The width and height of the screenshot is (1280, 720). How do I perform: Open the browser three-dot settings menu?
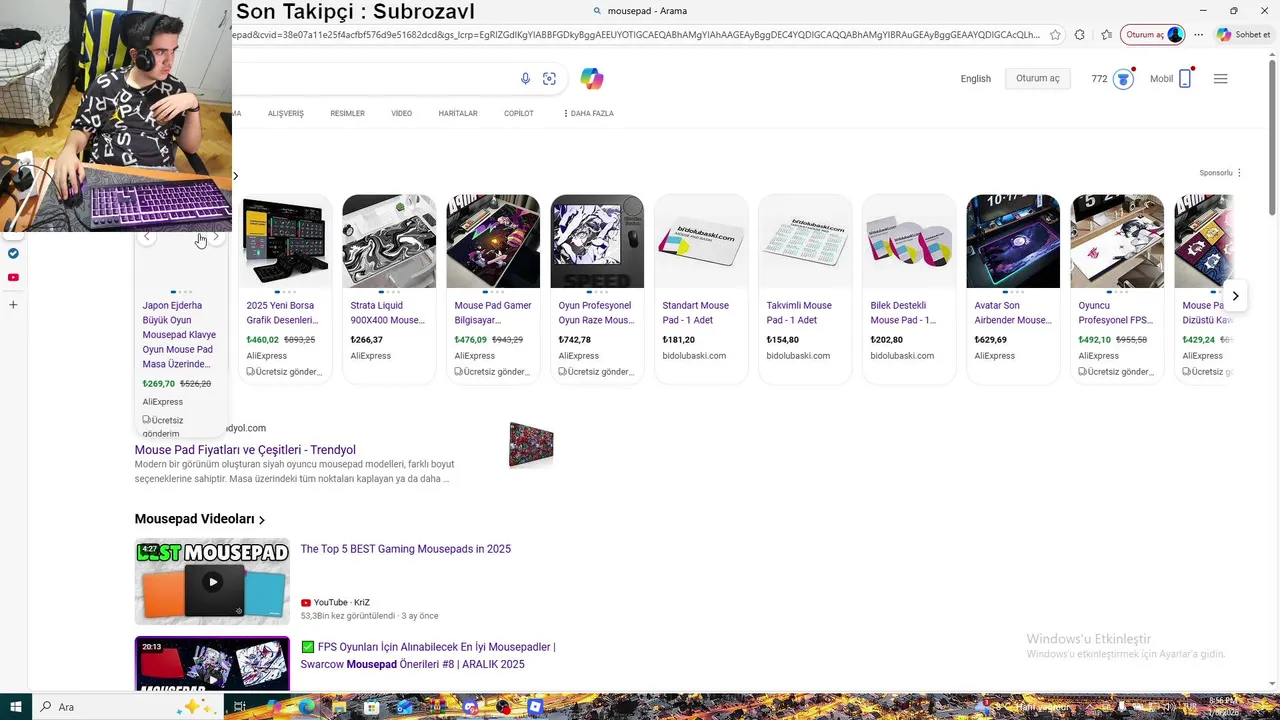pyautogui.click(x=1198, y=35)
